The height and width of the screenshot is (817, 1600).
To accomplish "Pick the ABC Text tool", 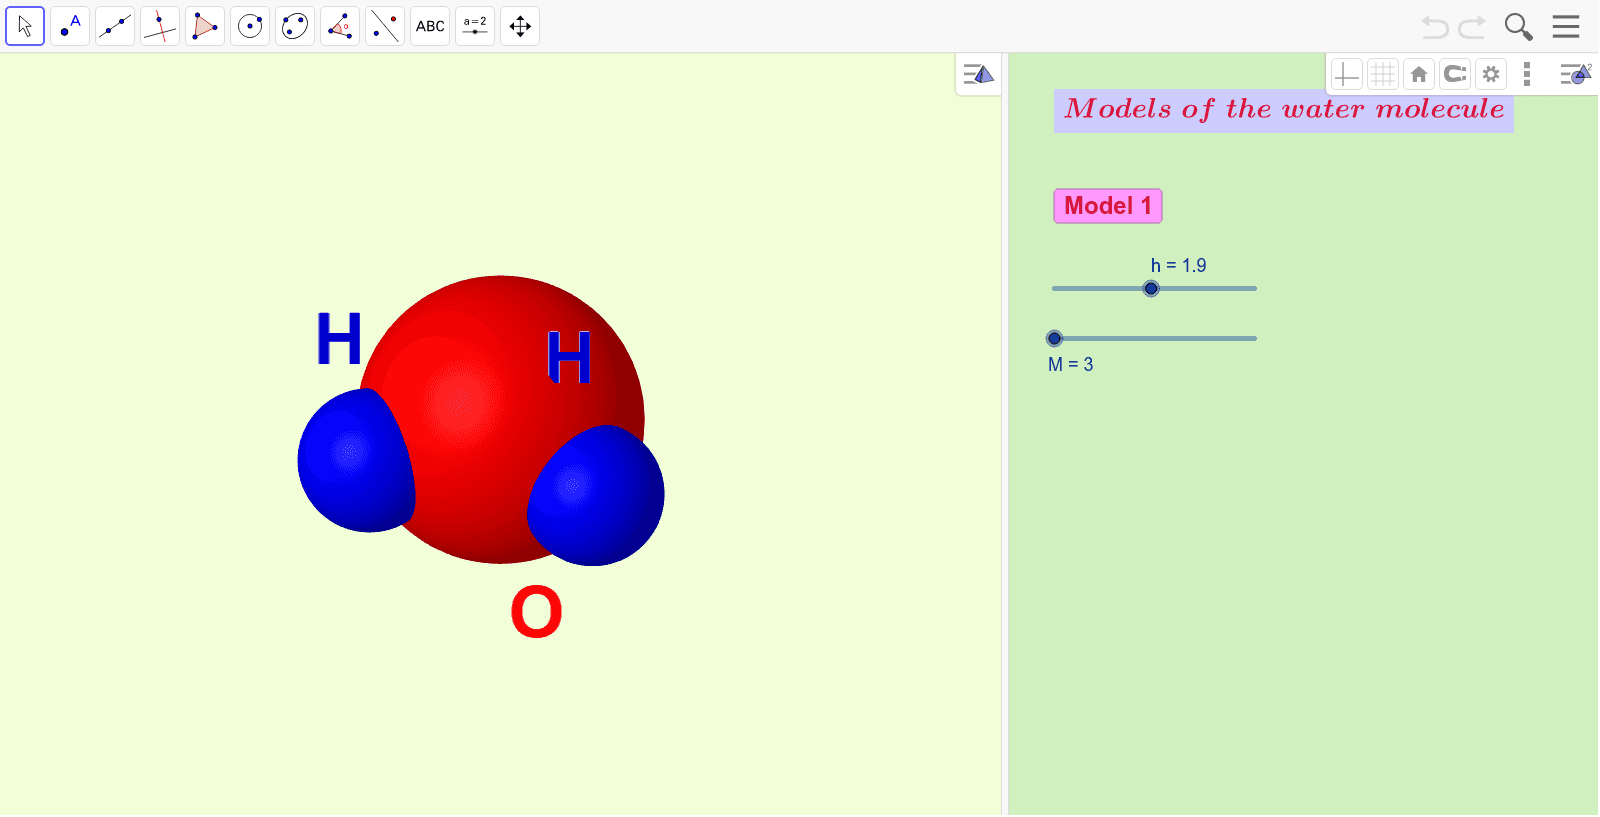I will [430, 26].
